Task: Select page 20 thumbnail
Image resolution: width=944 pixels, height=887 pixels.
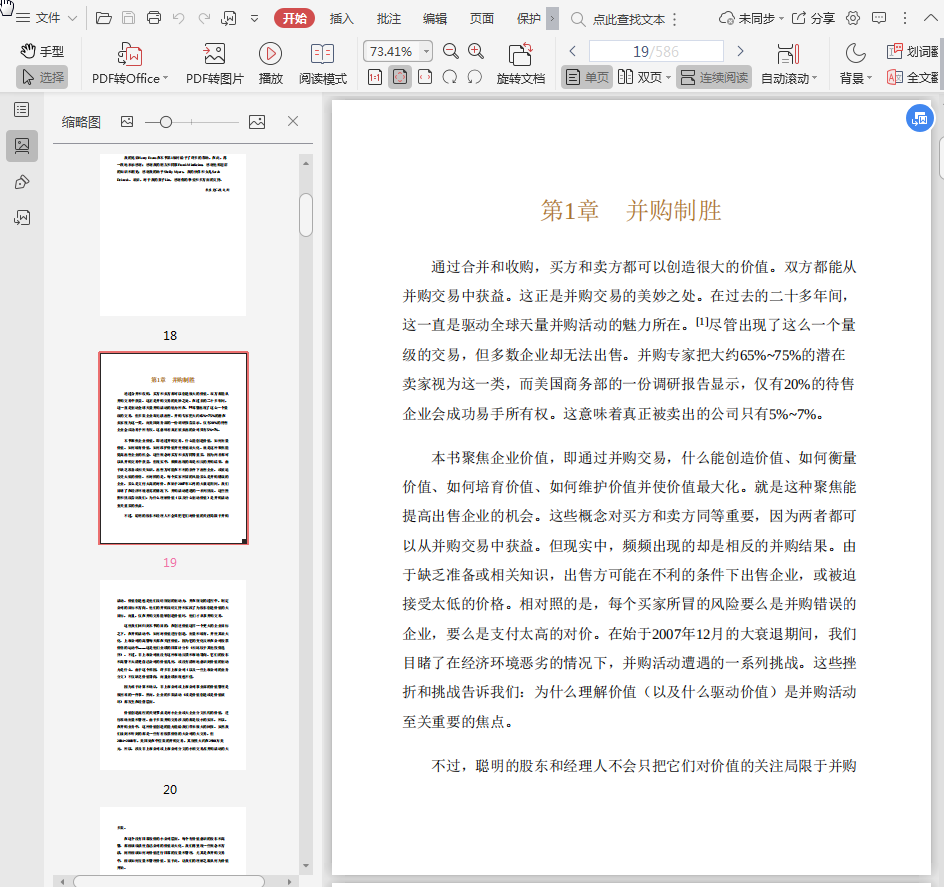Action: point(173,674)
